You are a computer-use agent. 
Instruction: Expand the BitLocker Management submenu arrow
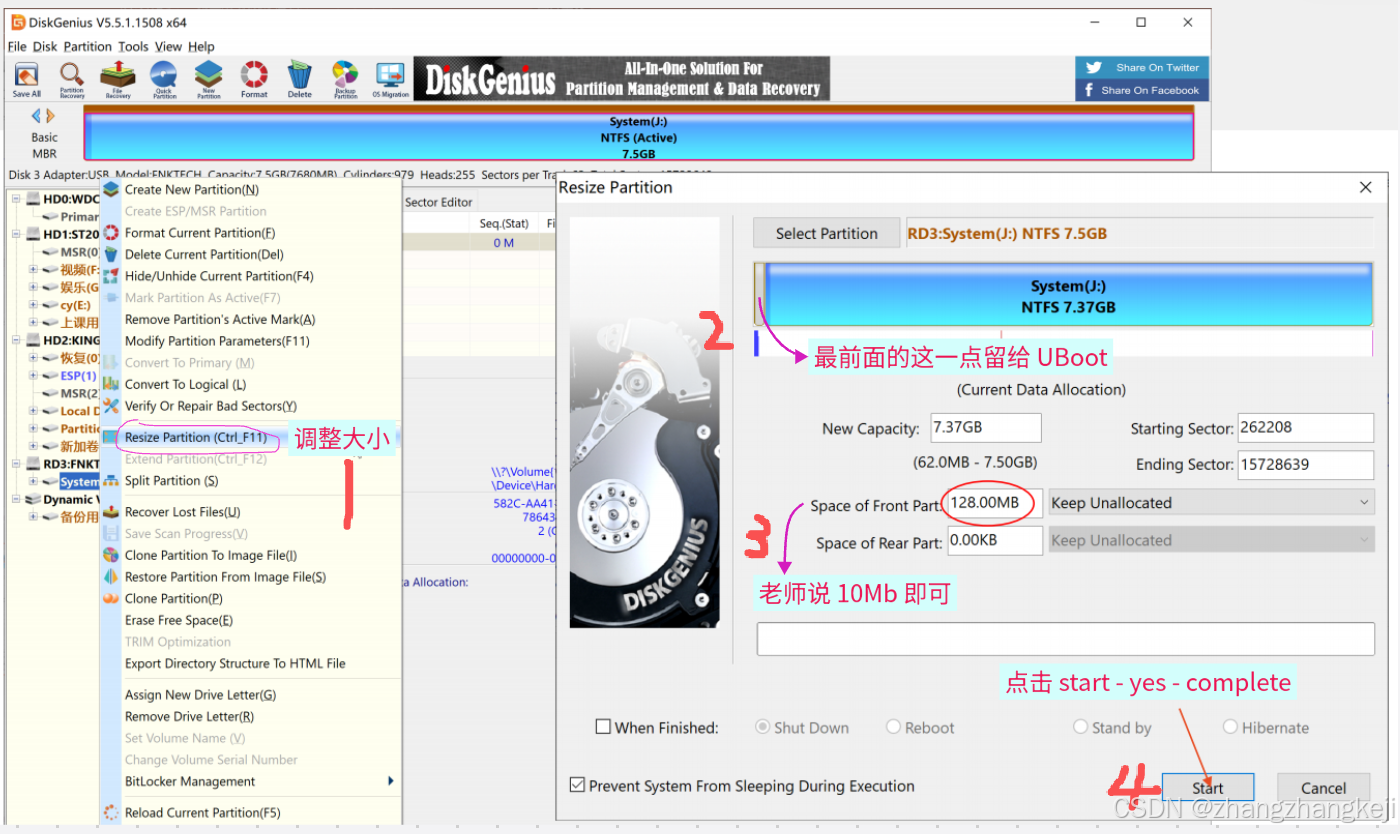tap(391, 781)
